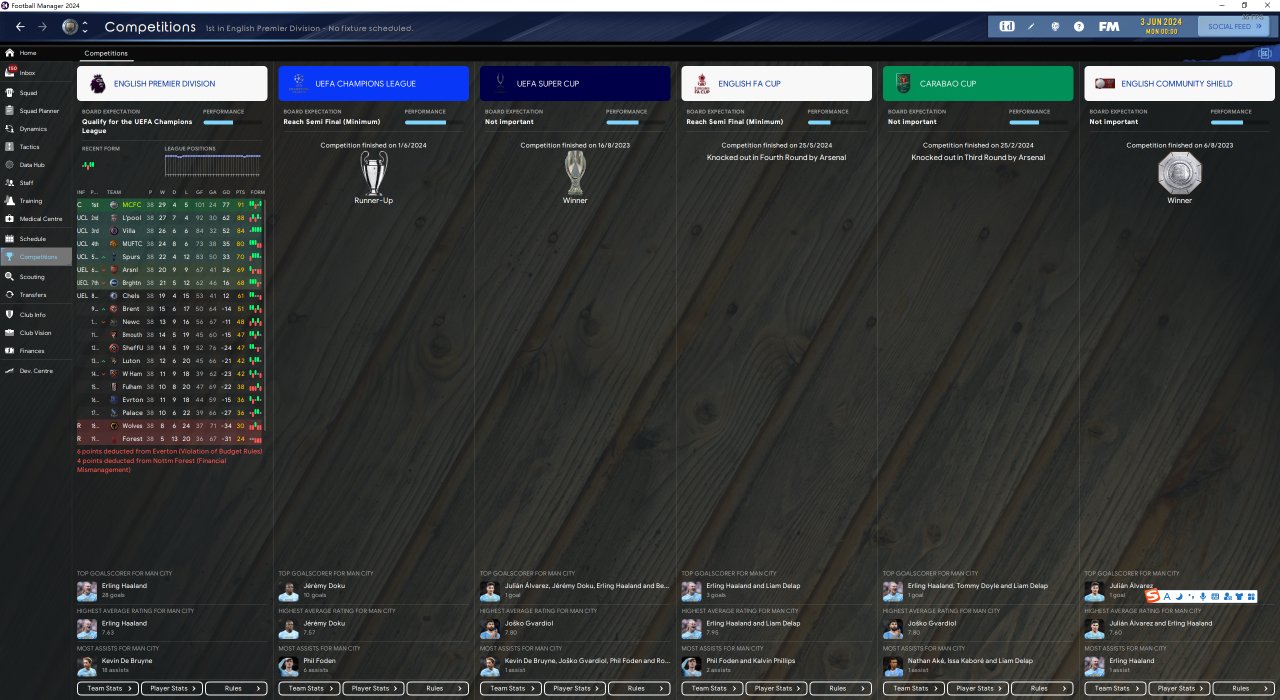The image size is (1280, 700).
Task: Expand the club switcher up-down arrows
Action: 85,26
